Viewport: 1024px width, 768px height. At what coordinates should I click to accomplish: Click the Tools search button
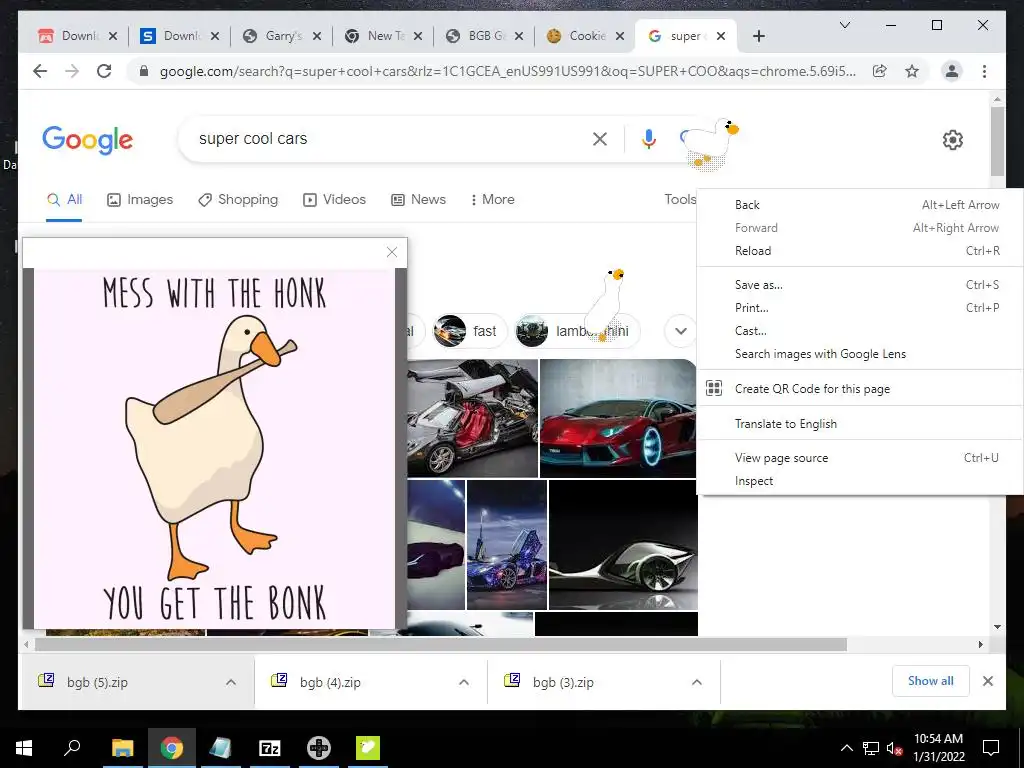pos(680,199)
